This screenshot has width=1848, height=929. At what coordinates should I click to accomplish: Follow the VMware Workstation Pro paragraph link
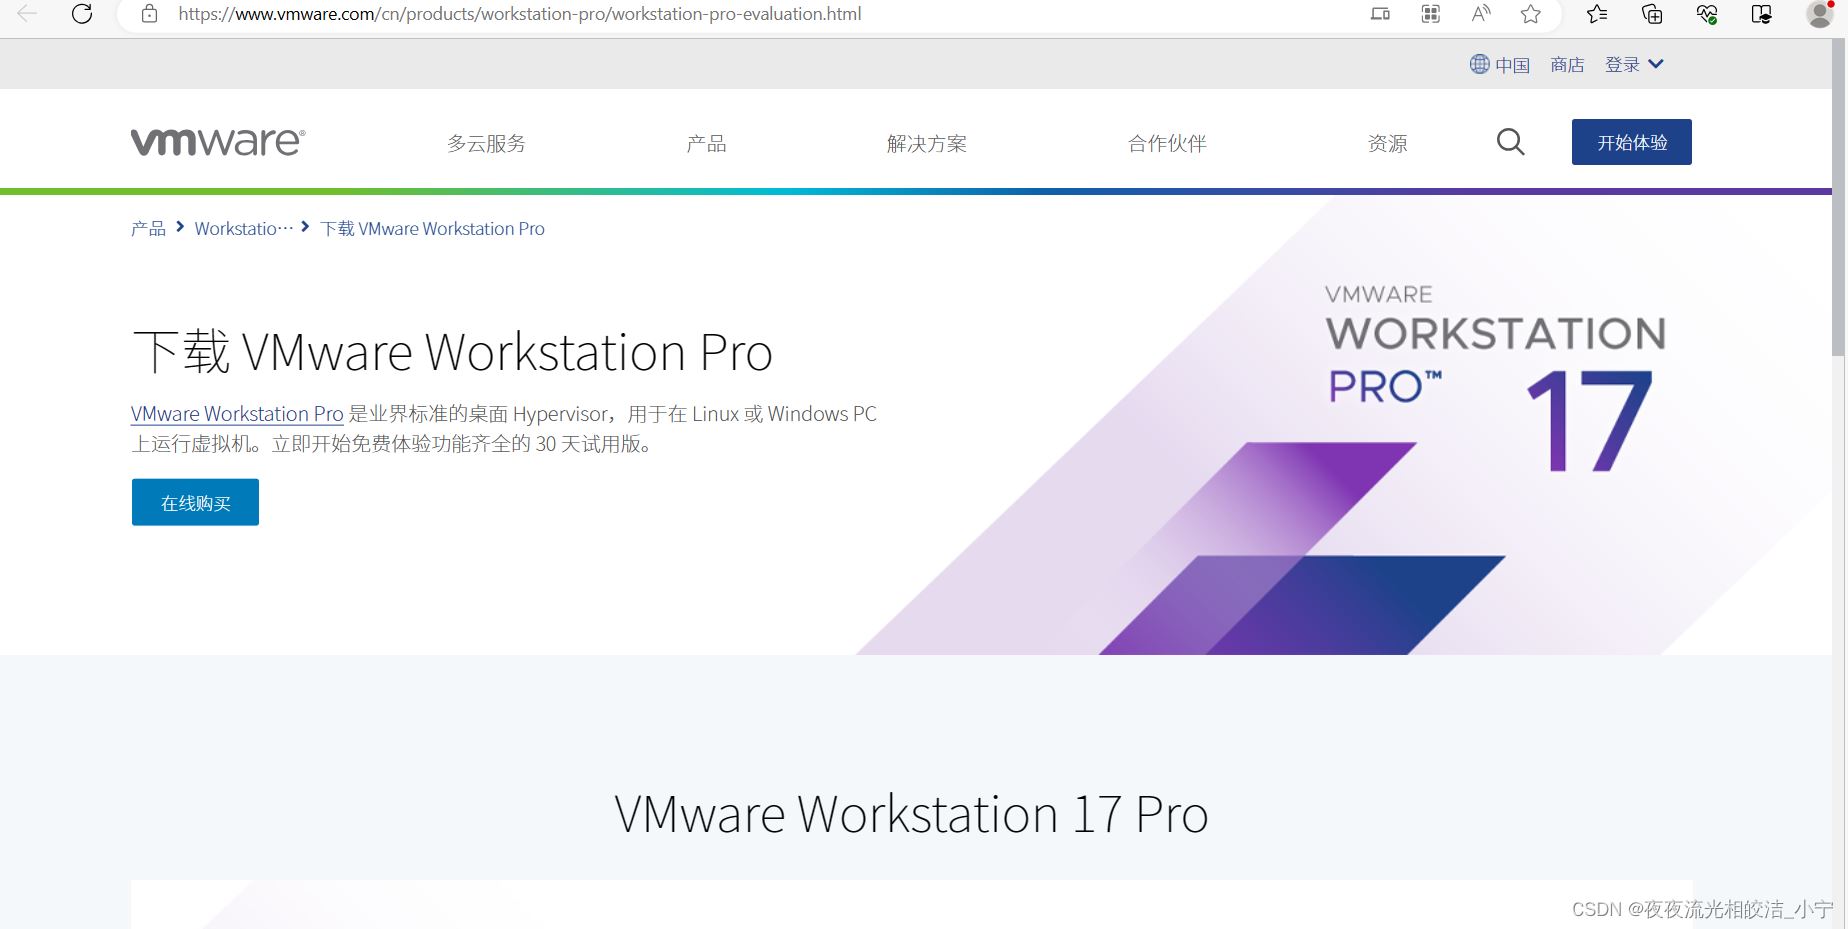(237, 414)
